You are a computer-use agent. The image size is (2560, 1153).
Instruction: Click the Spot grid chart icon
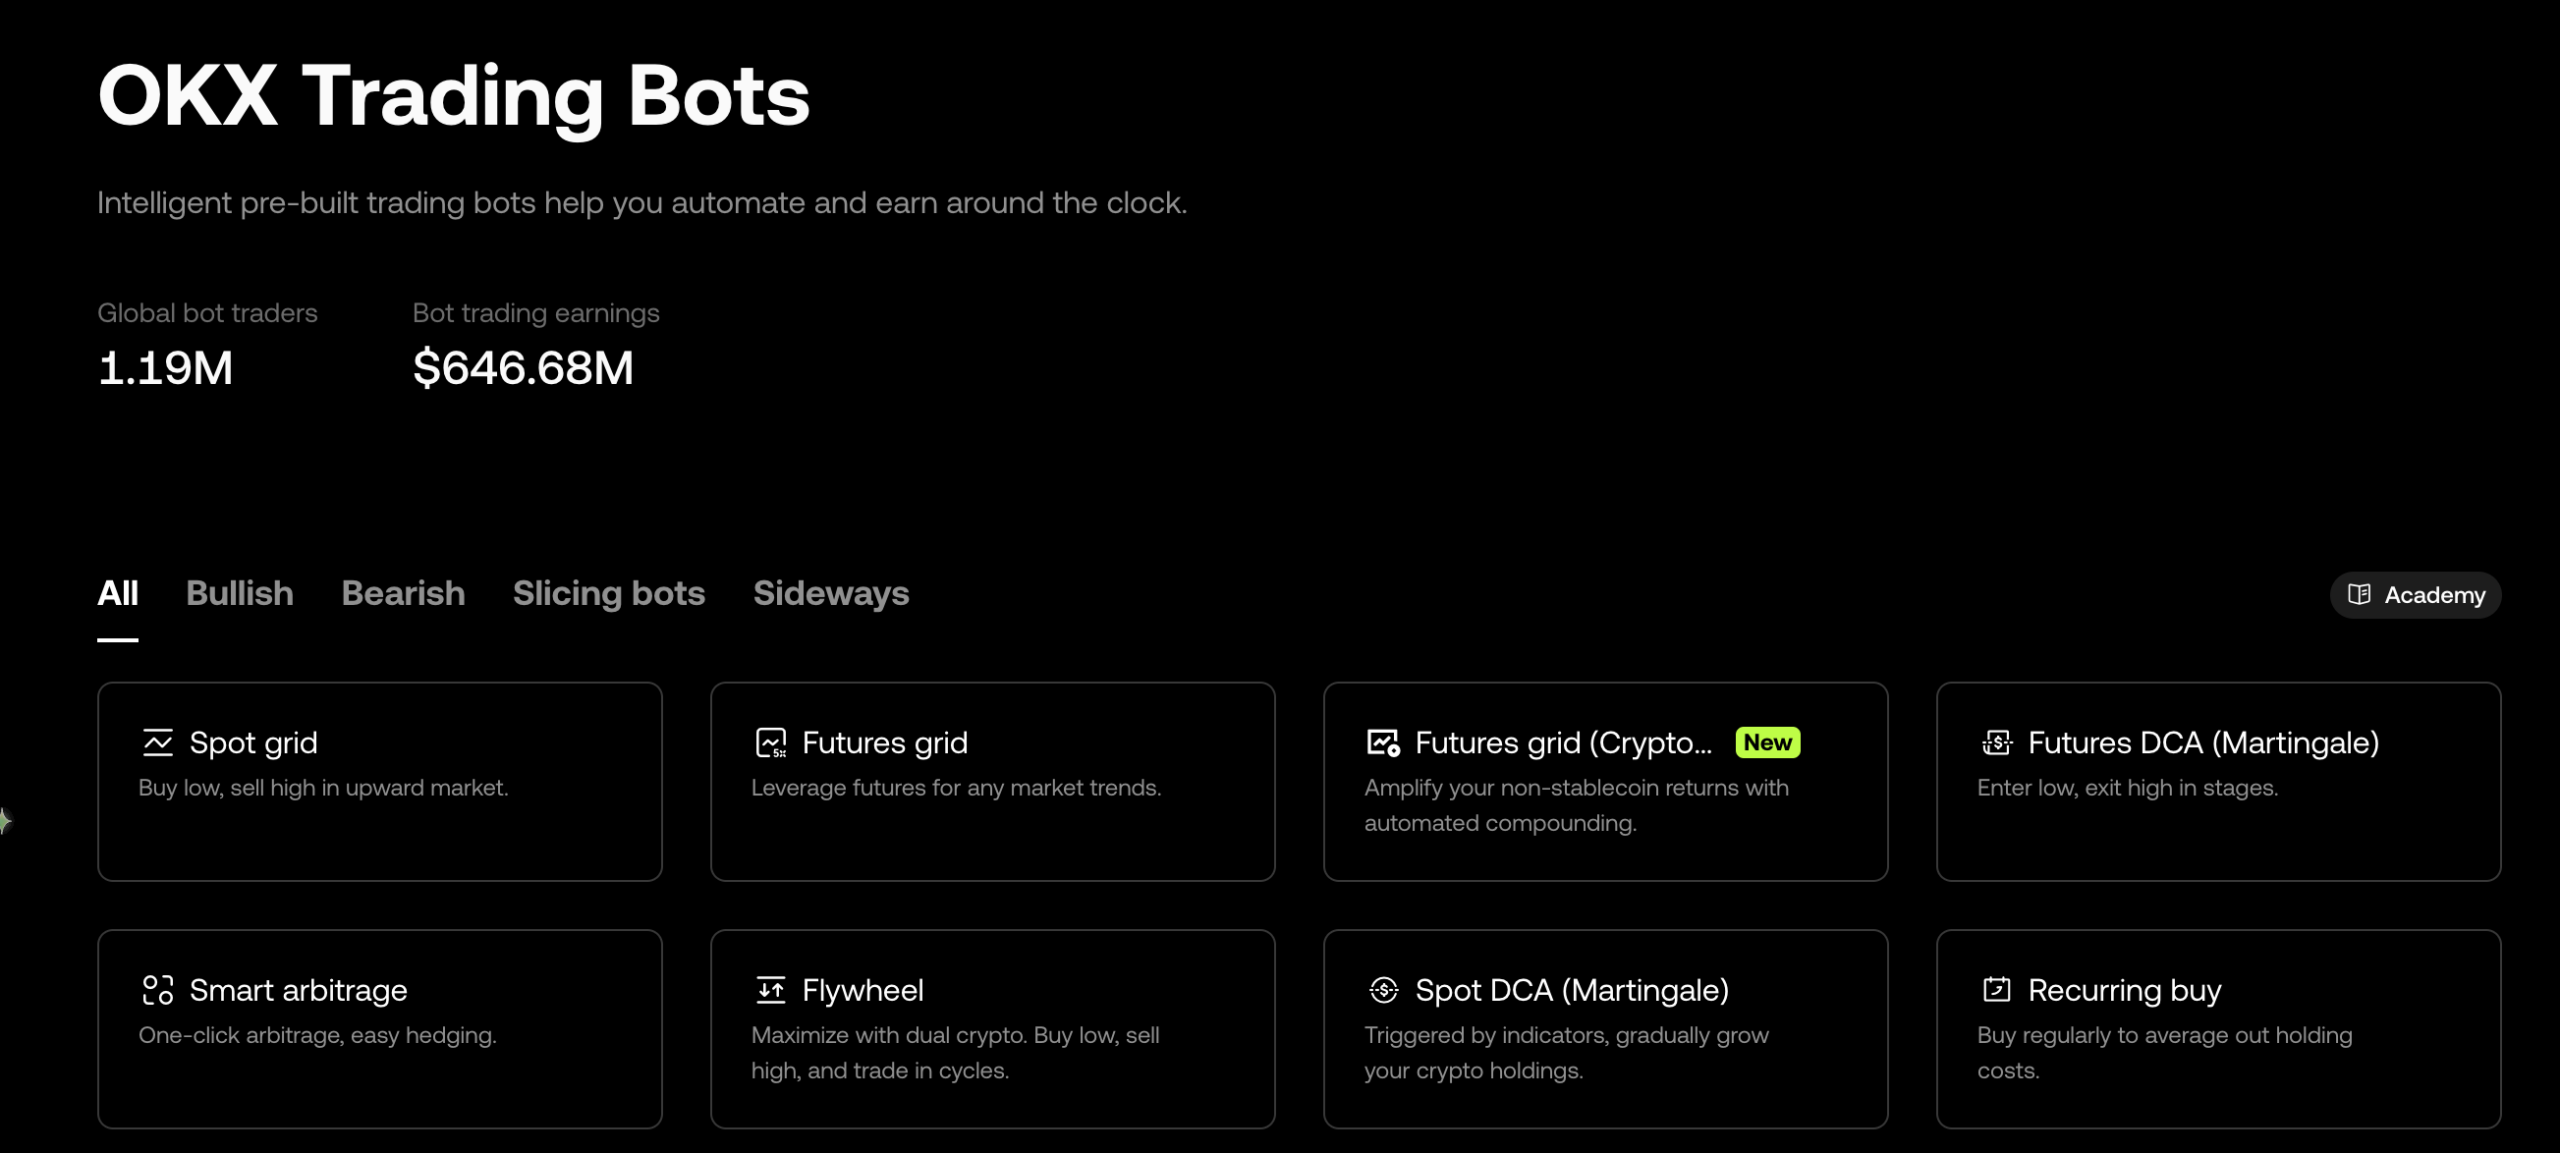coord(157,743)
